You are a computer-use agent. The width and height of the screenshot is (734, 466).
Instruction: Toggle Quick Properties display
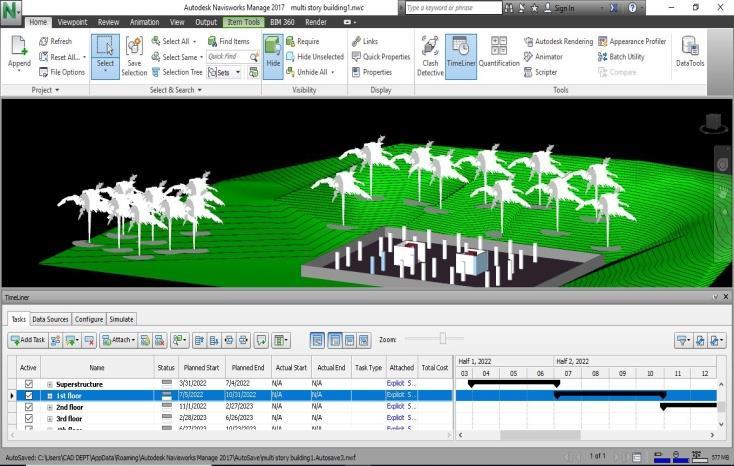tap(381, 57)
